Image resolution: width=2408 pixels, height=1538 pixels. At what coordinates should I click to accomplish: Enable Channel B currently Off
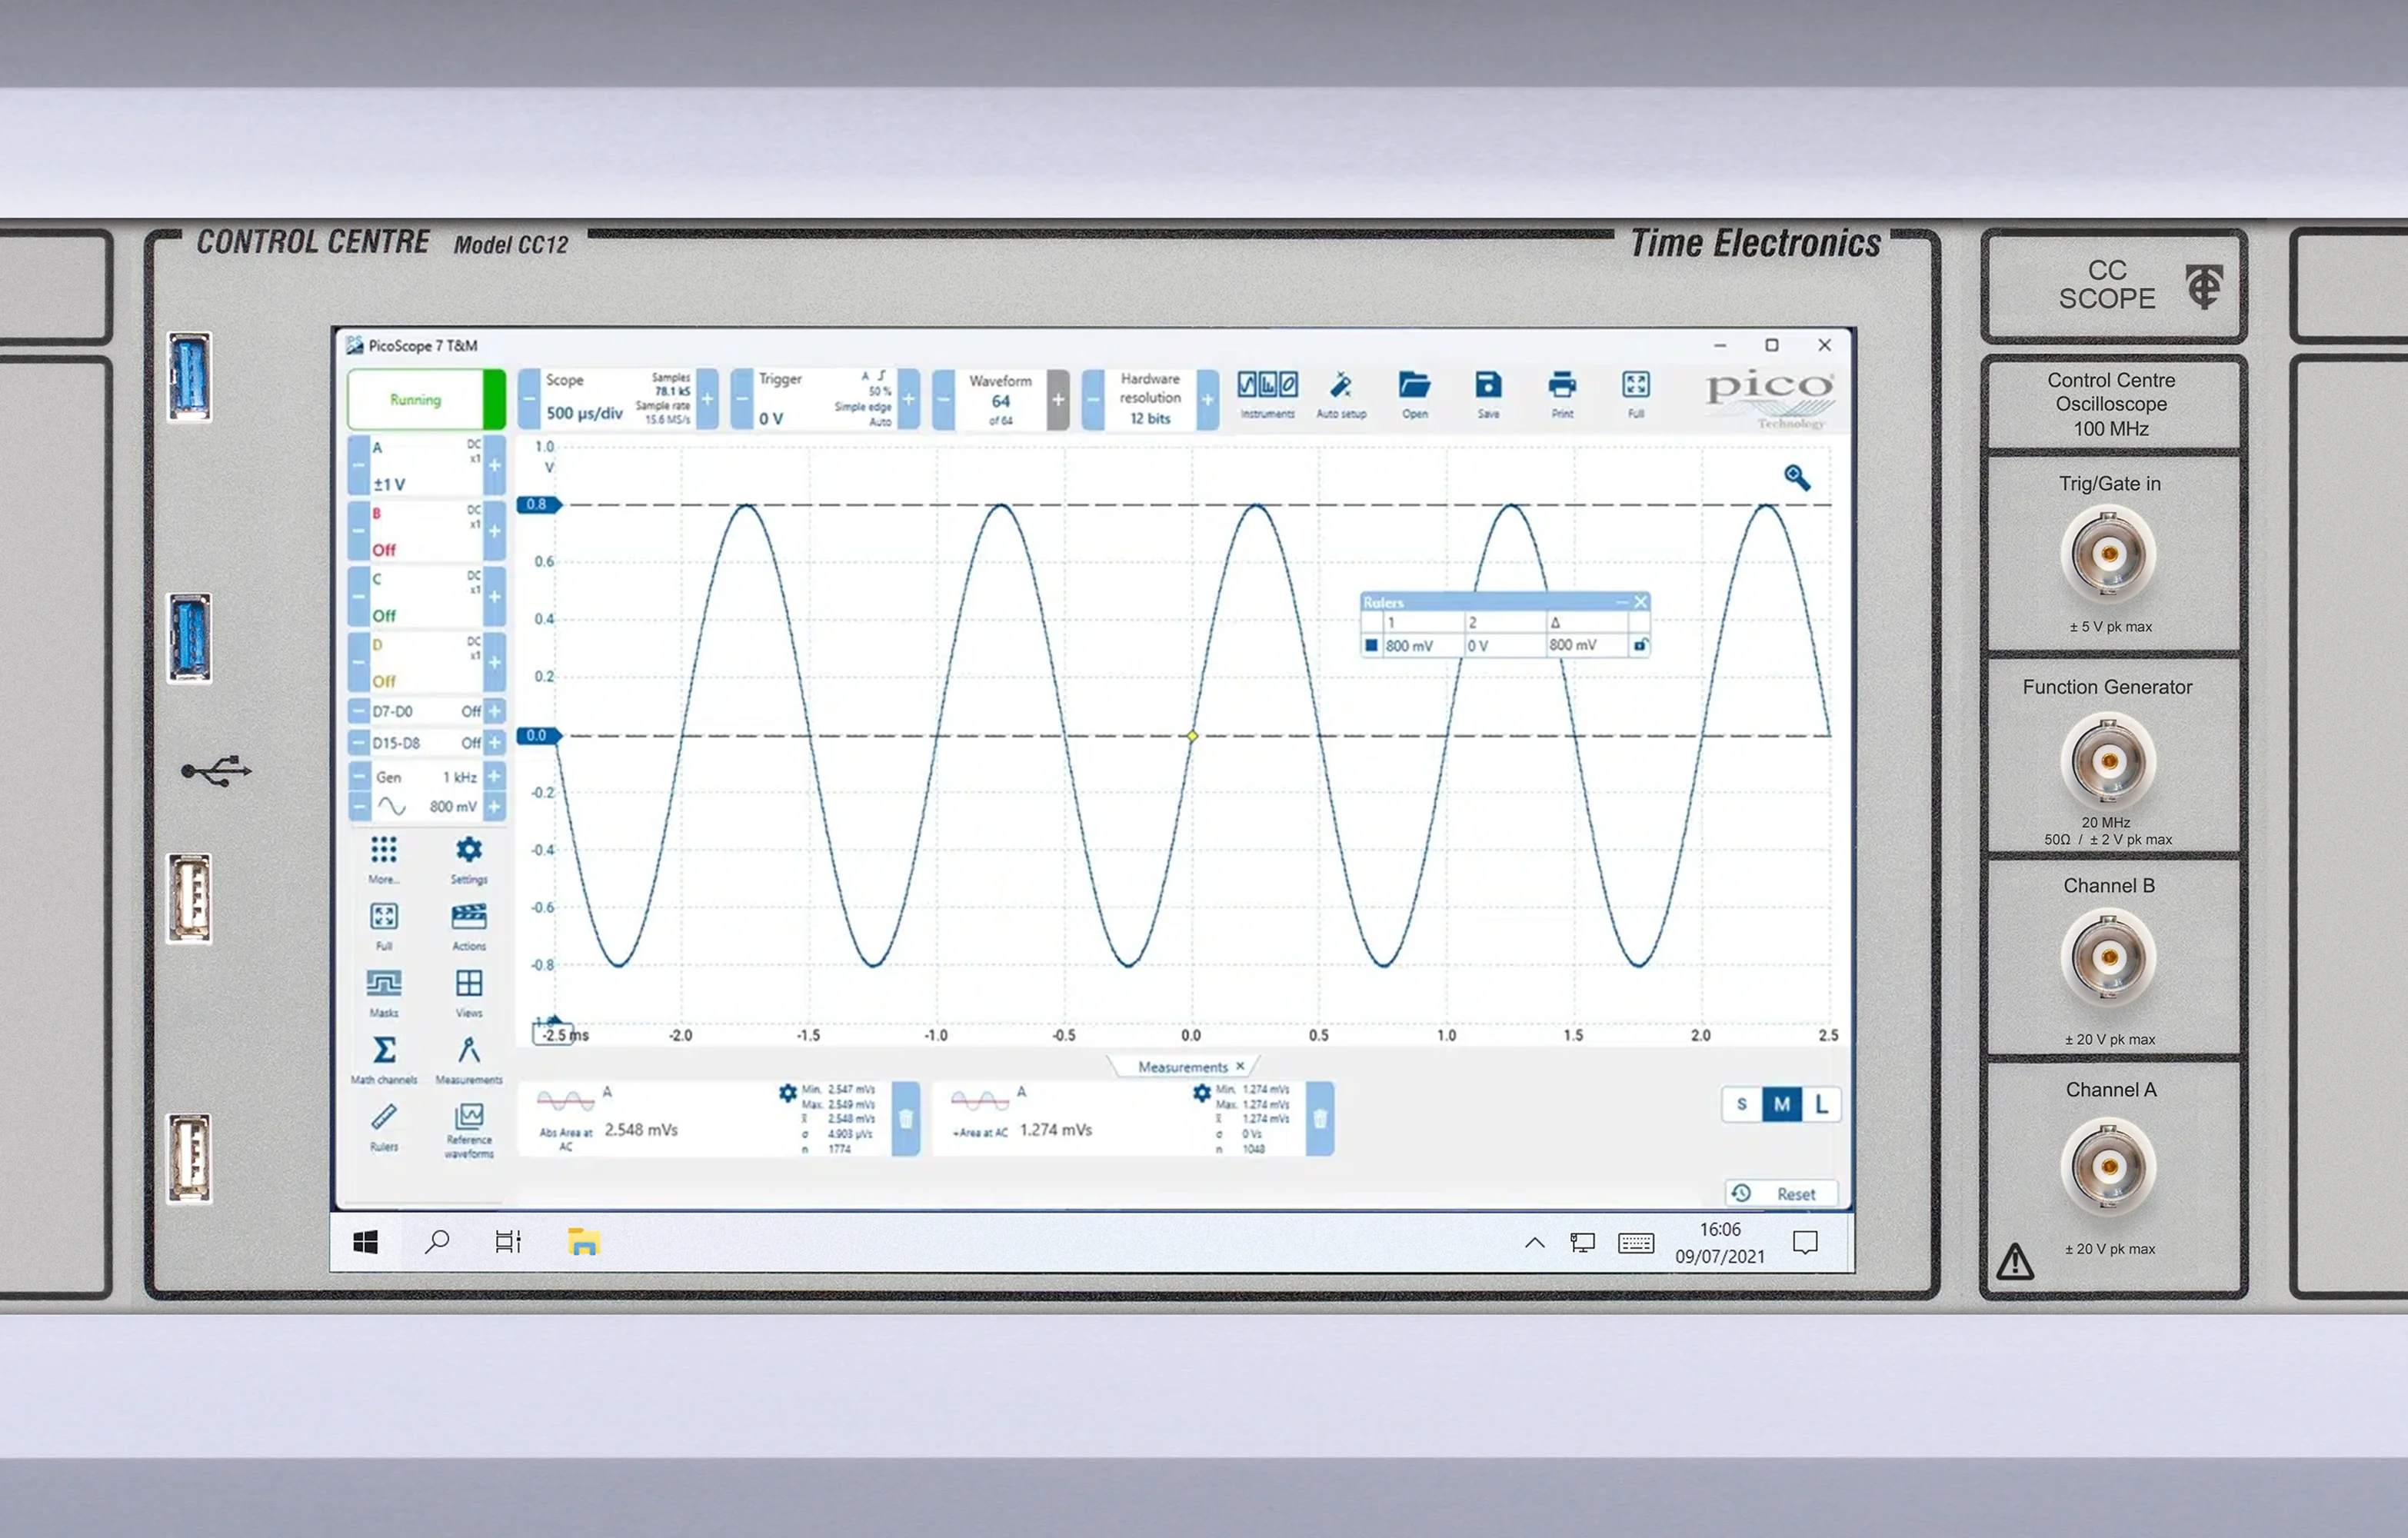coord(384,550)
